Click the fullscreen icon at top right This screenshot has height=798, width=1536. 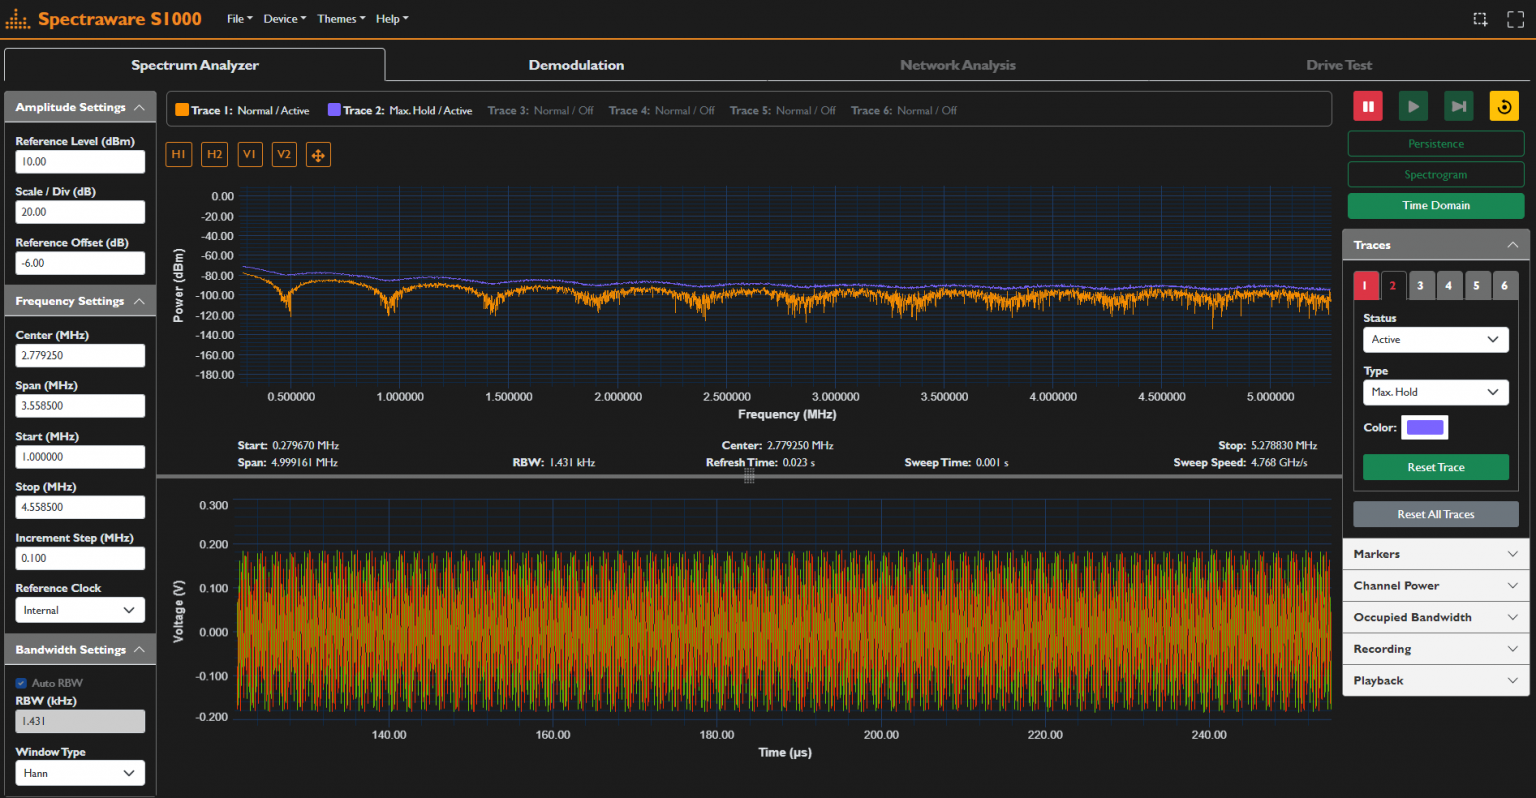tap(1515, 18)
